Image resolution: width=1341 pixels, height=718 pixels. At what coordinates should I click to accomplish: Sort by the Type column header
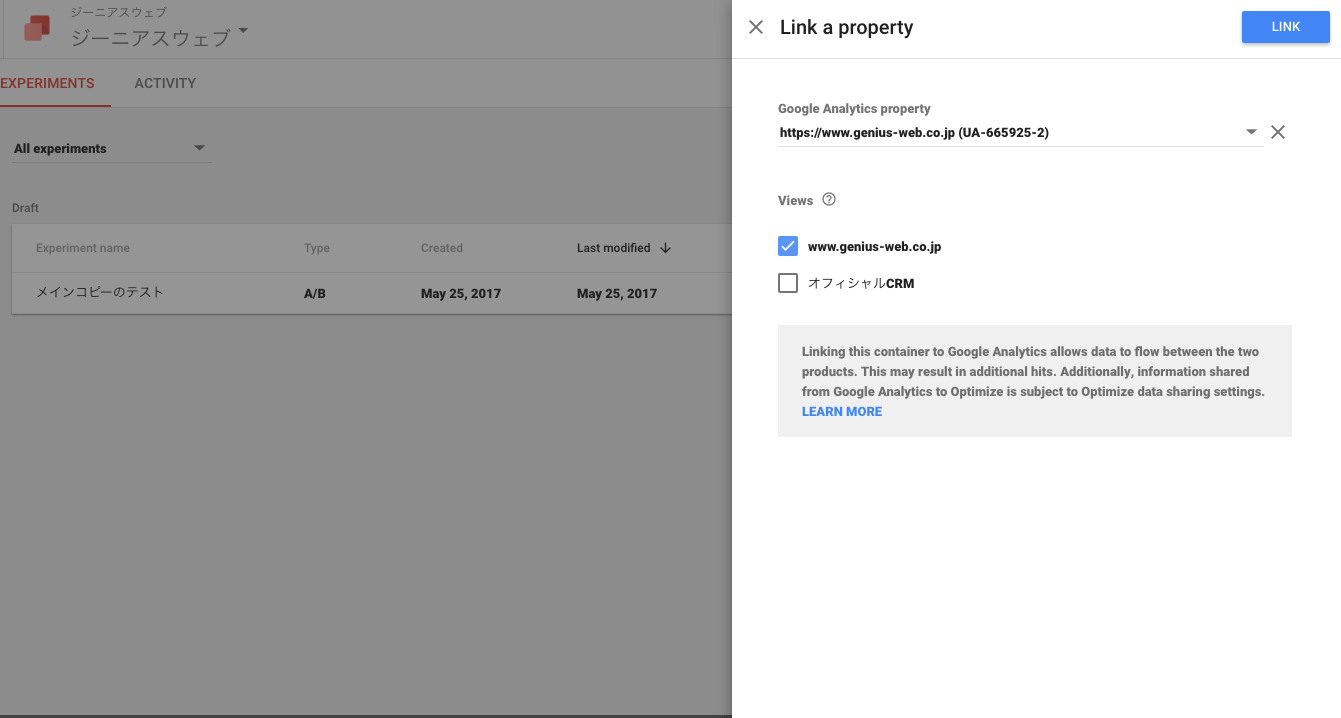[x=317, y=248]
